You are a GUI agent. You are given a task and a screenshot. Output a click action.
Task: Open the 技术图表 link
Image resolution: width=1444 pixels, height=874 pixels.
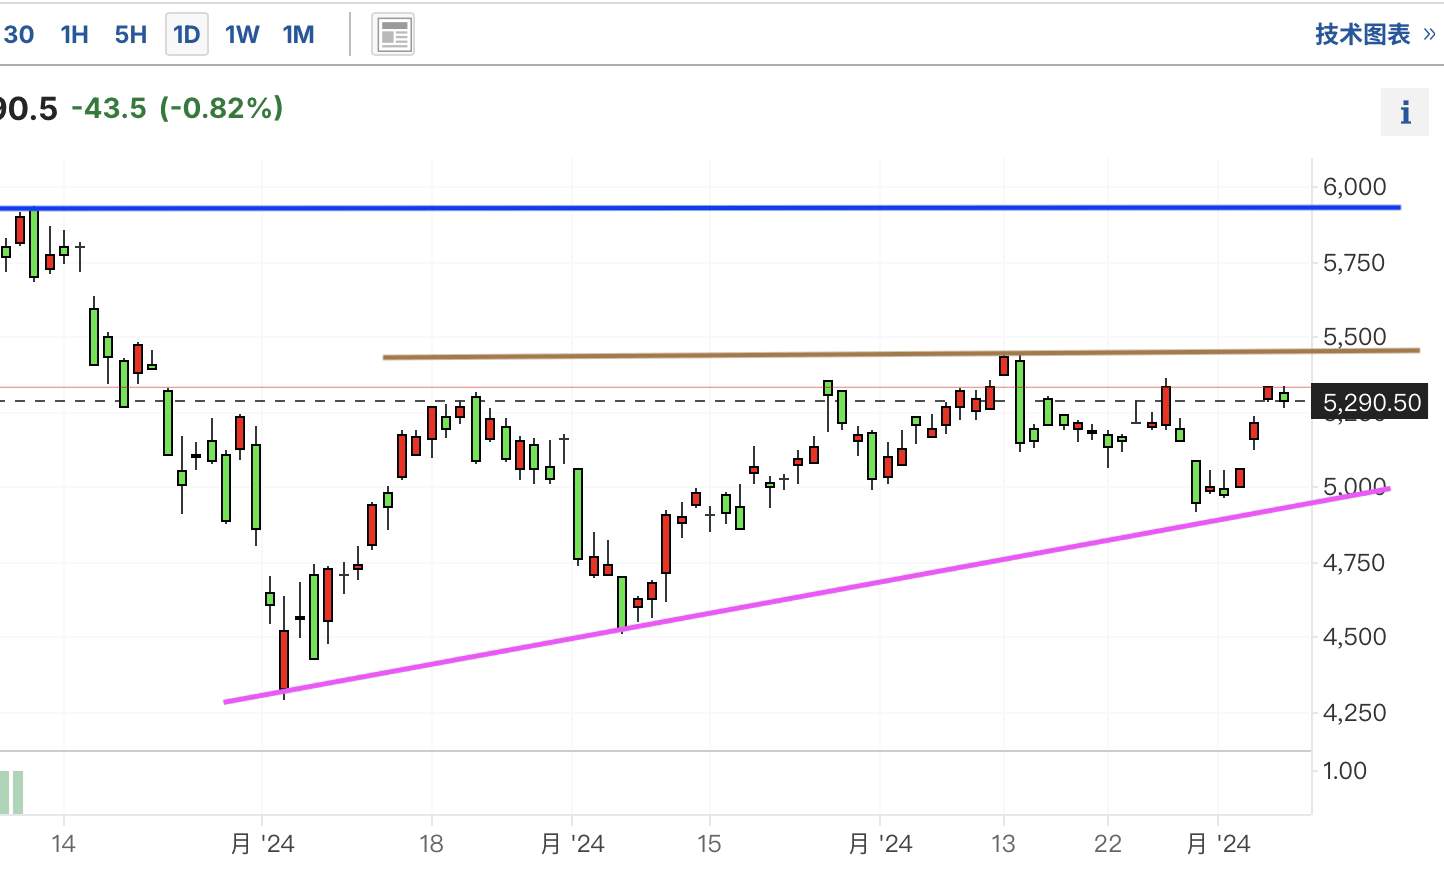1362,34
